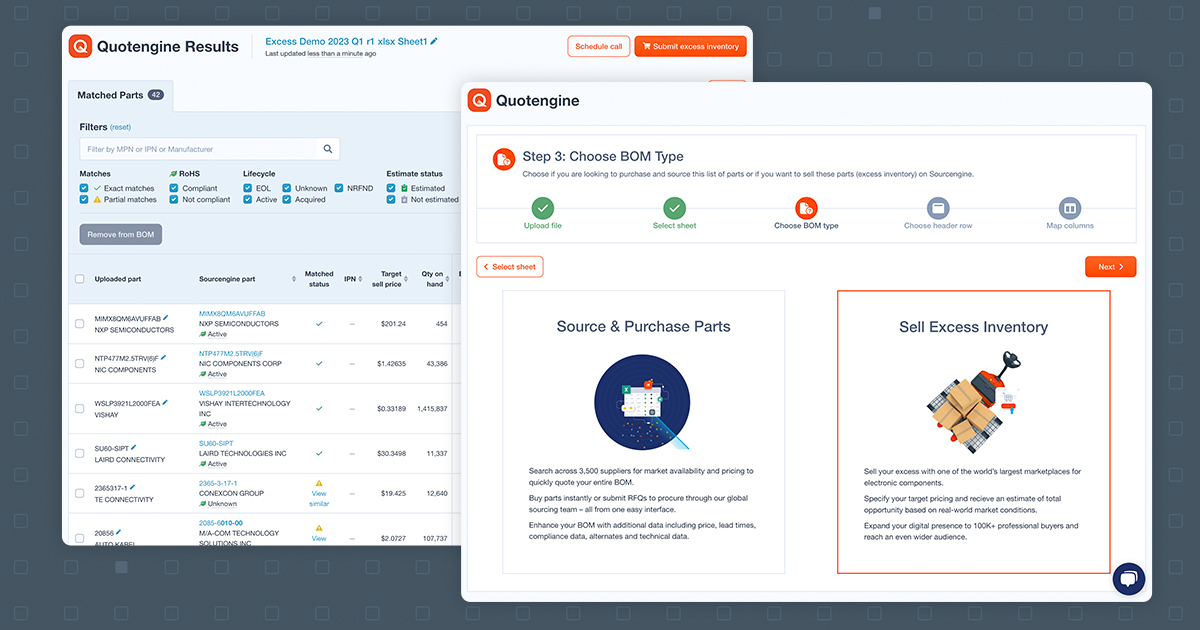Image resolution: width=1200 pixels, height=630 pixels.
Task: Click the matched checkmark for Vishay row
Action: point(319,409)
